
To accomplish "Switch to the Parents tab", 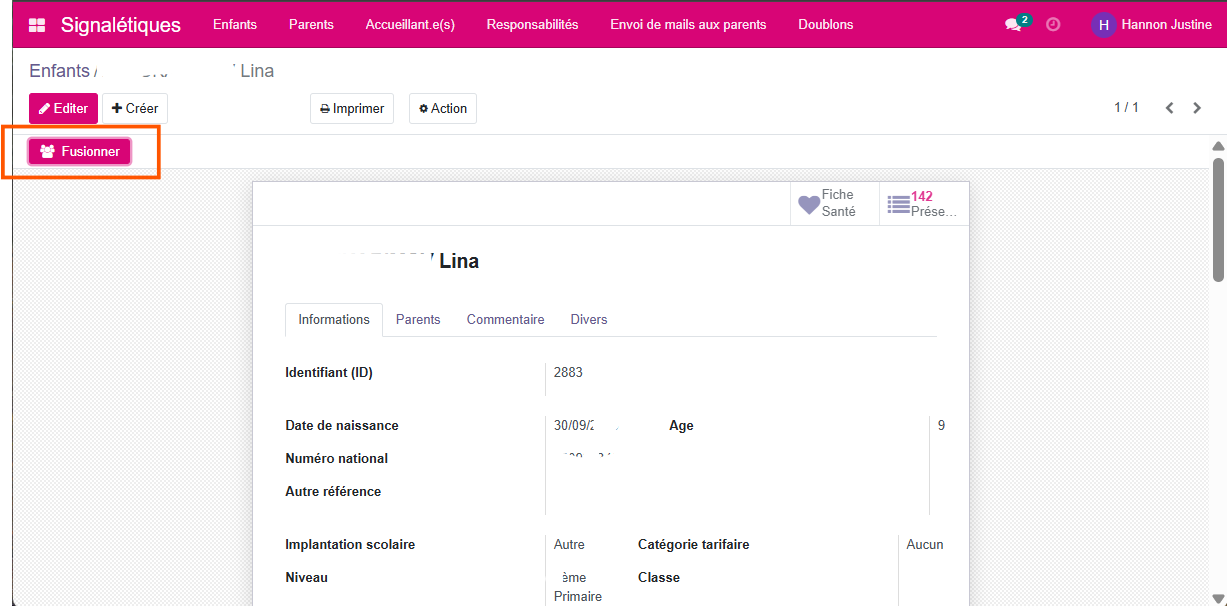I will (418, 319).
